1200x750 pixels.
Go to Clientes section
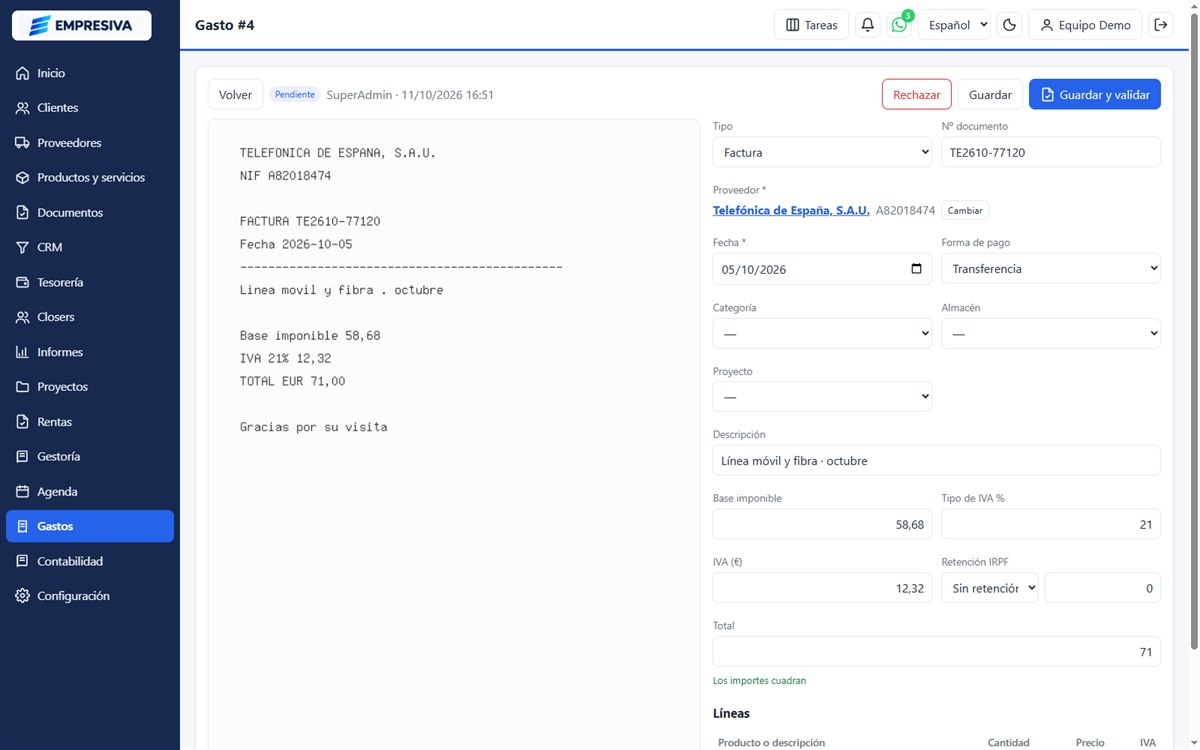click(90, 108)
